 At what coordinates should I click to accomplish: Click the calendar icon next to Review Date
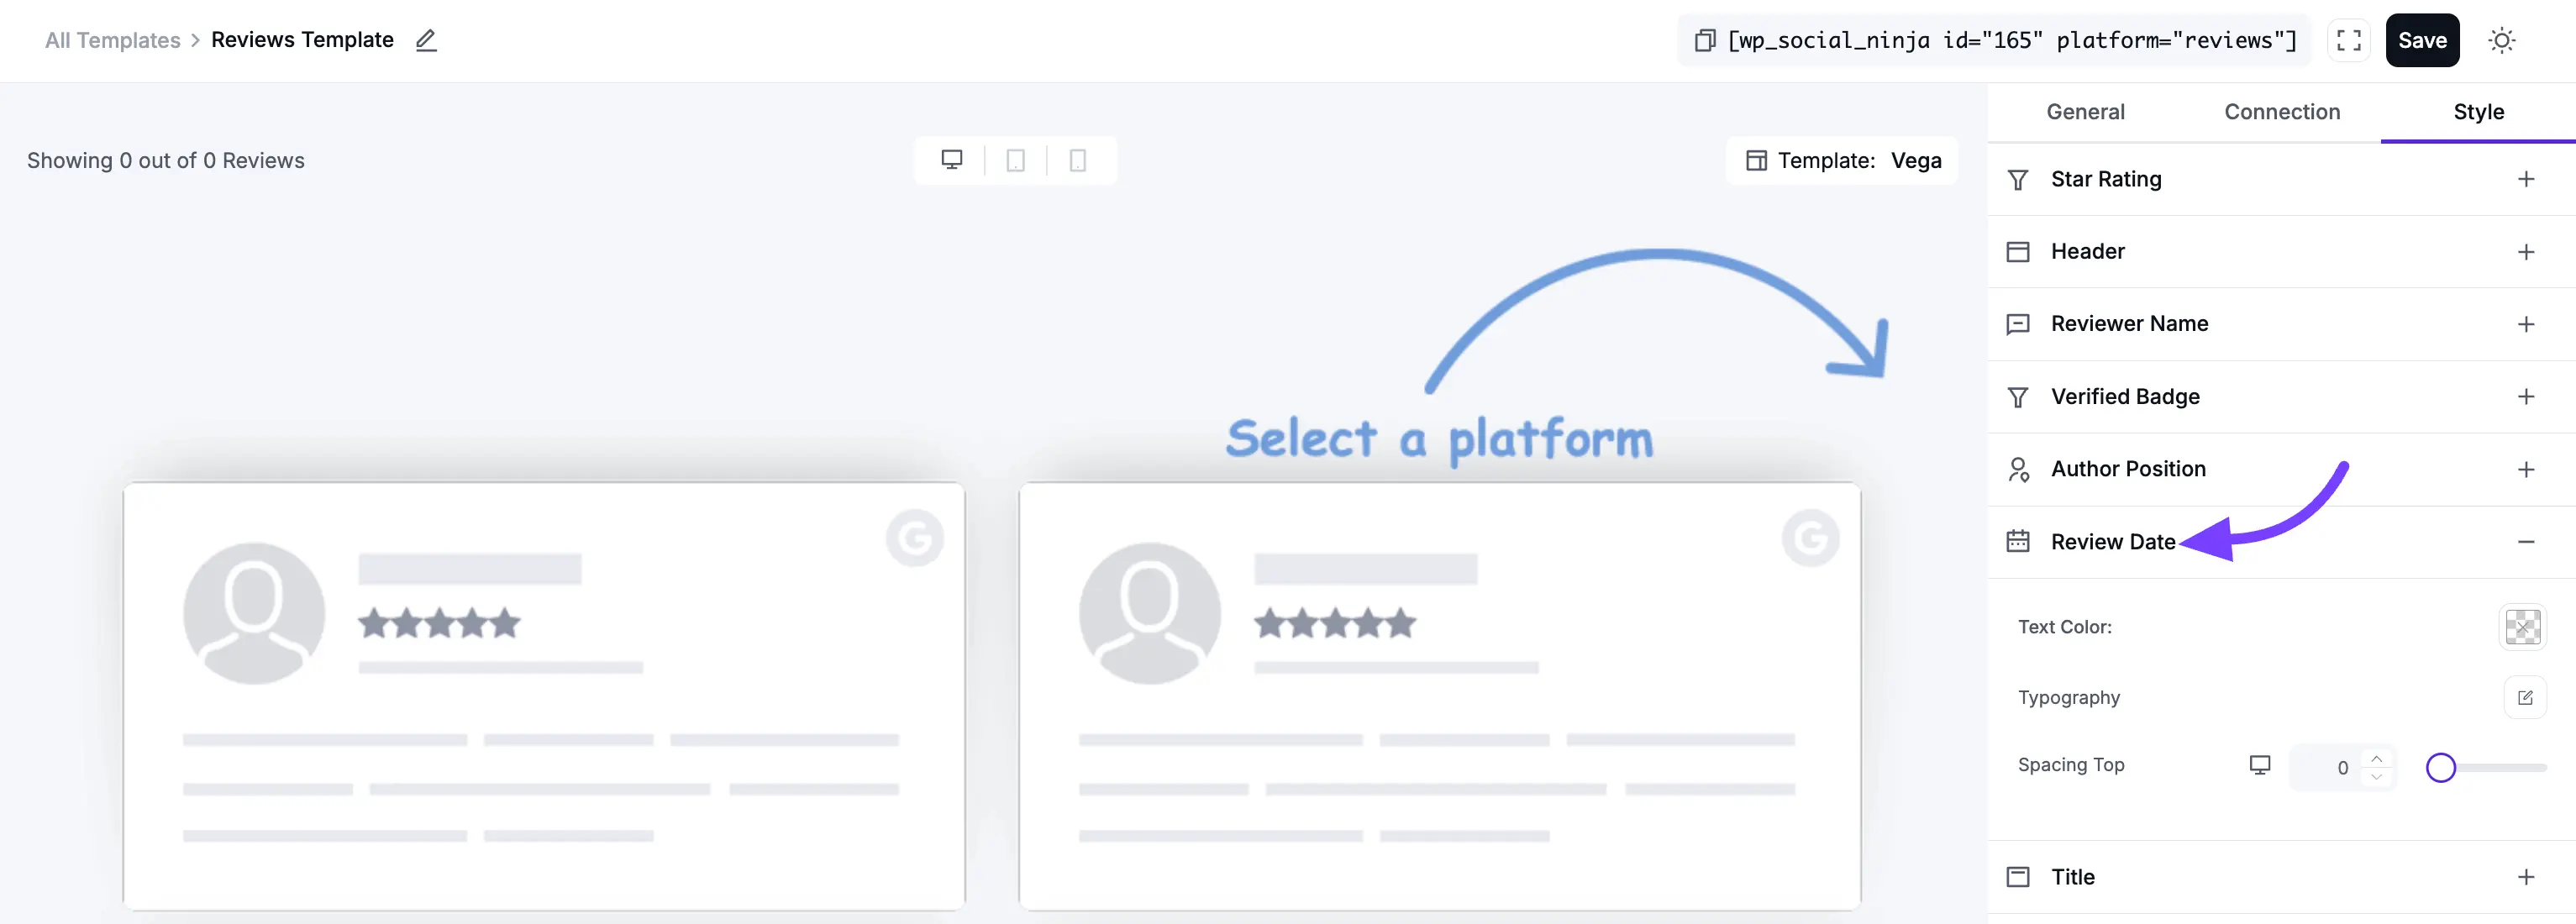[2018, 541]
